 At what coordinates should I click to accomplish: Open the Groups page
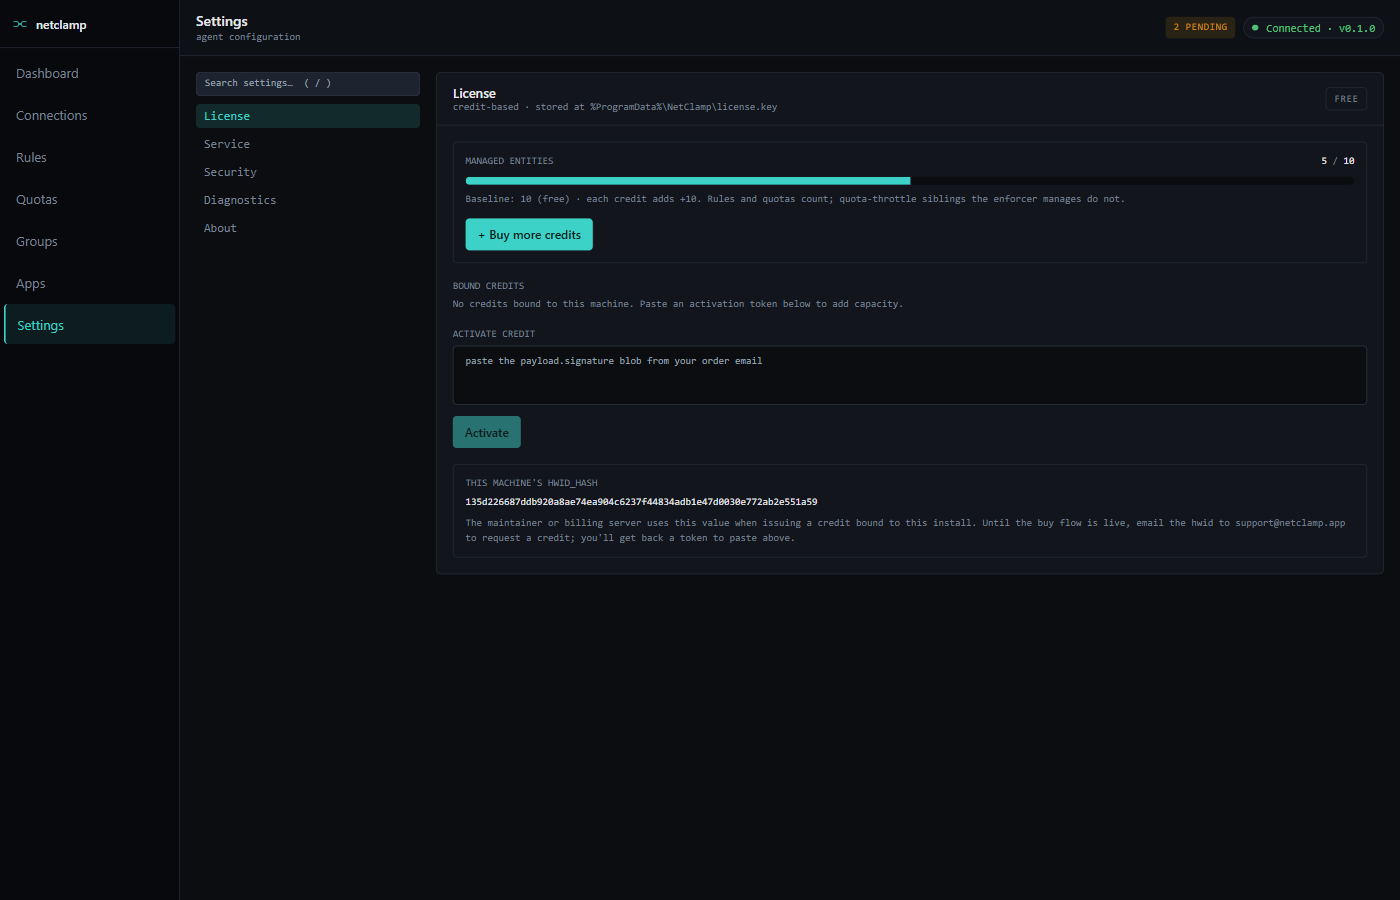point(89,242)
